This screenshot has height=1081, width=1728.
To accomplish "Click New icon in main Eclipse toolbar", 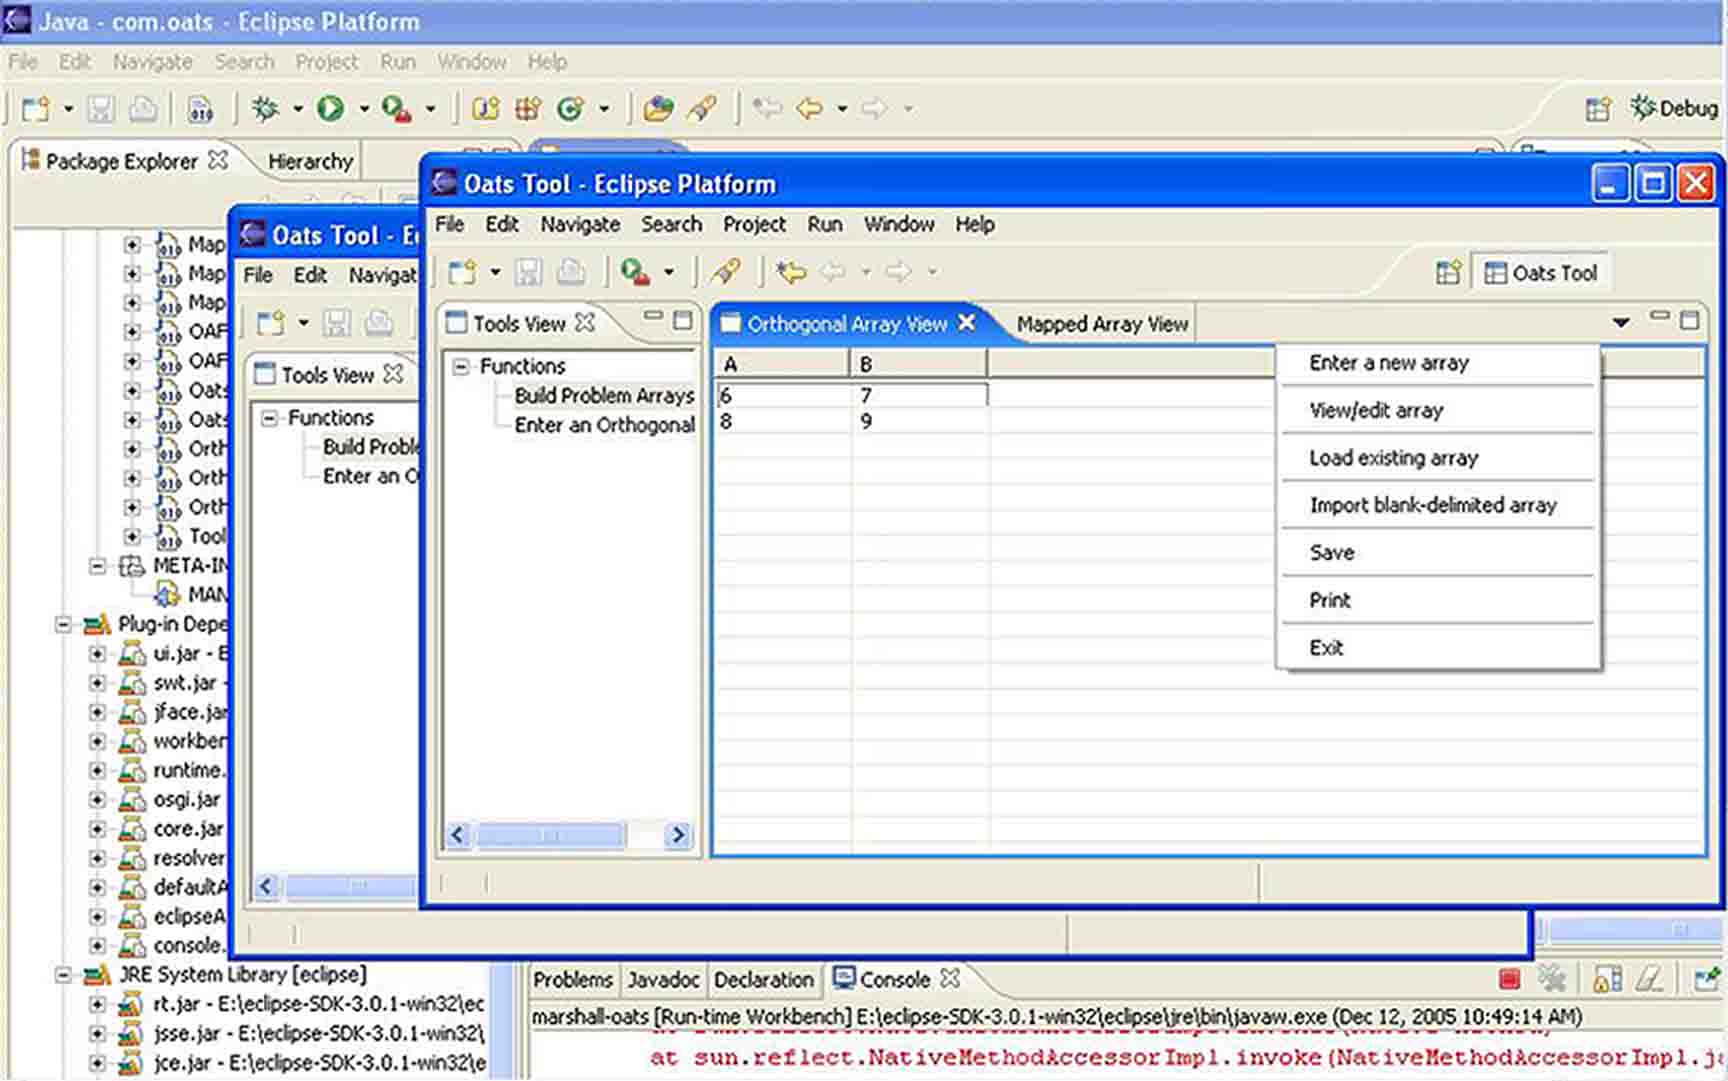I will tap(36, 108).
